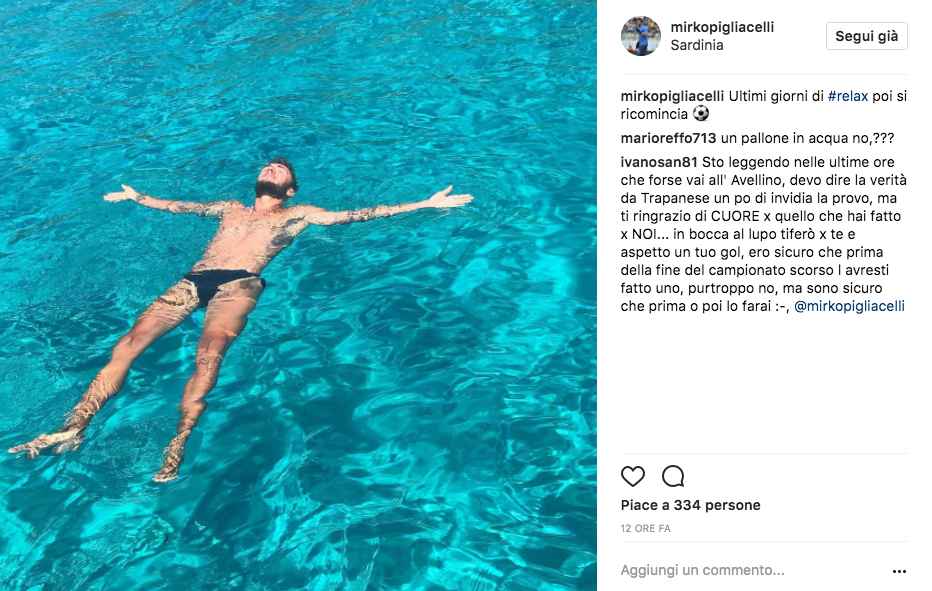Click the comment text "un pallone in acqua no"

[791, 138]
